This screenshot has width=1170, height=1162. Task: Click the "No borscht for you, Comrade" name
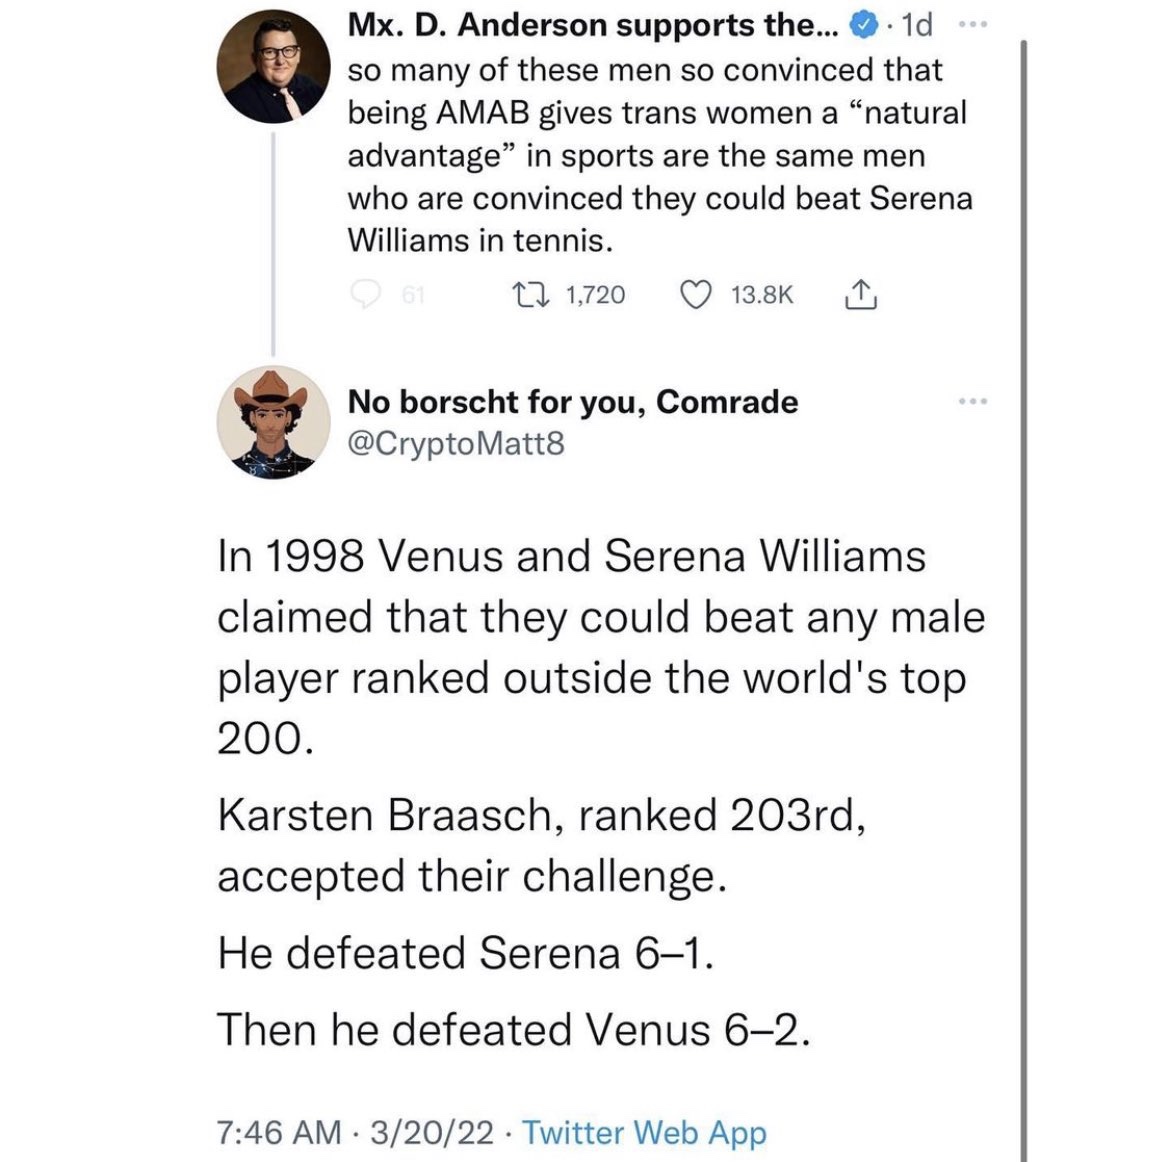(x=572, y=402)
